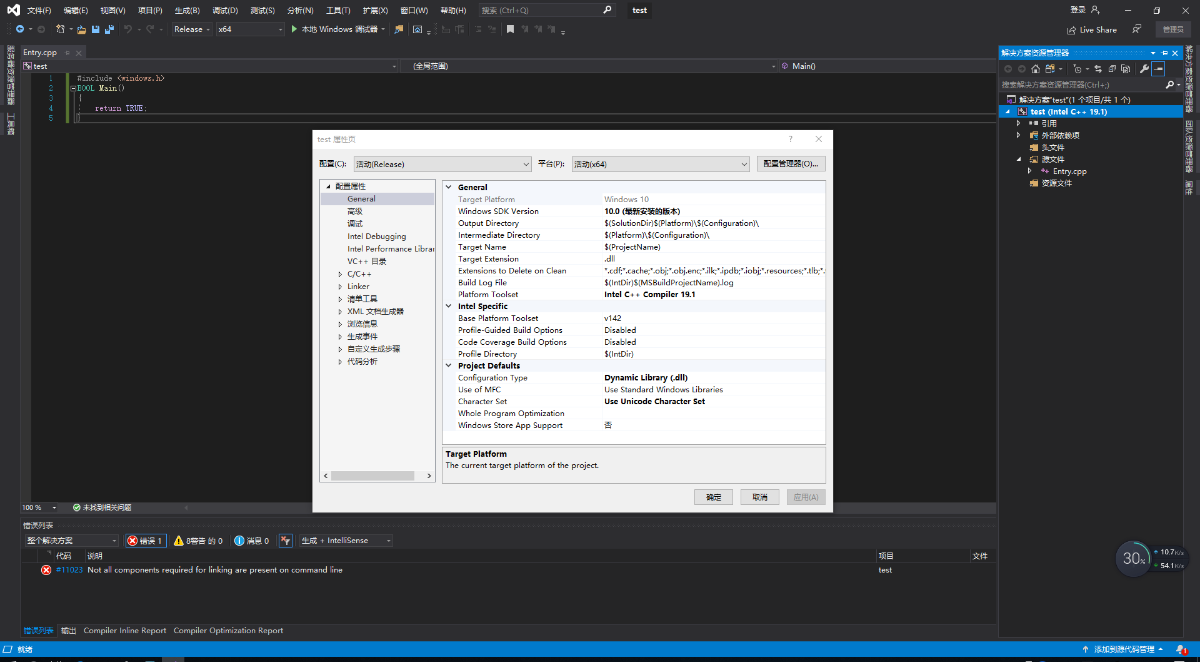Click the Preview Selected Items icon

click(1158, 69)
